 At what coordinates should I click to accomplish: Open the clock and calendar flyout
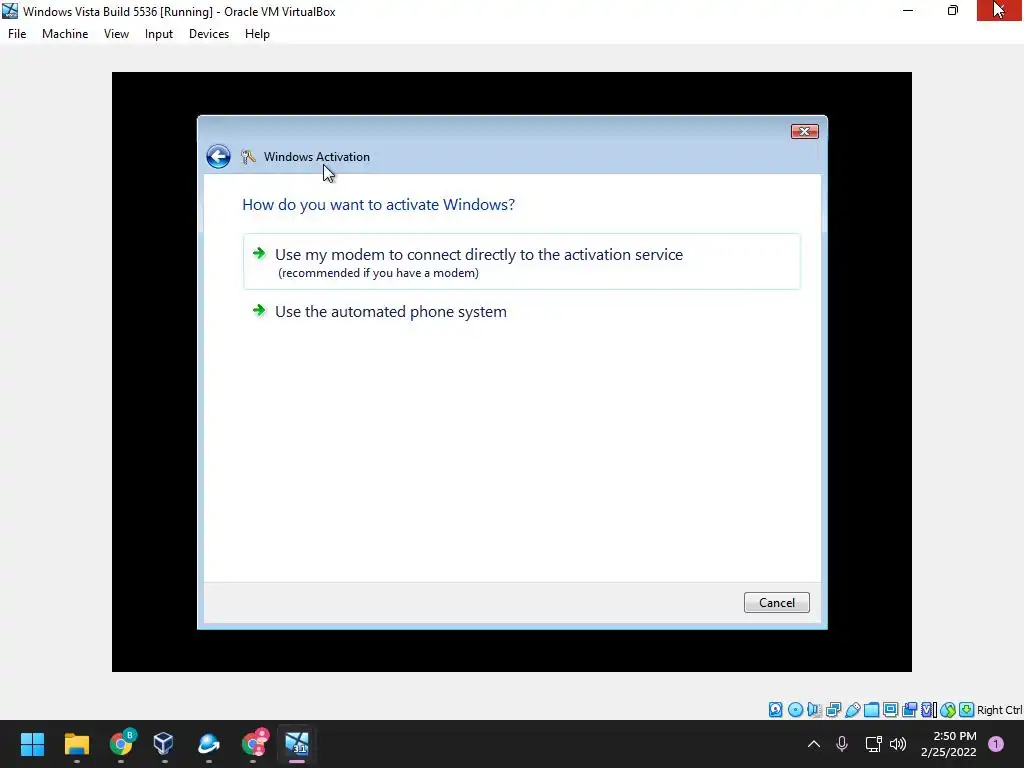[x=948, y=744]
